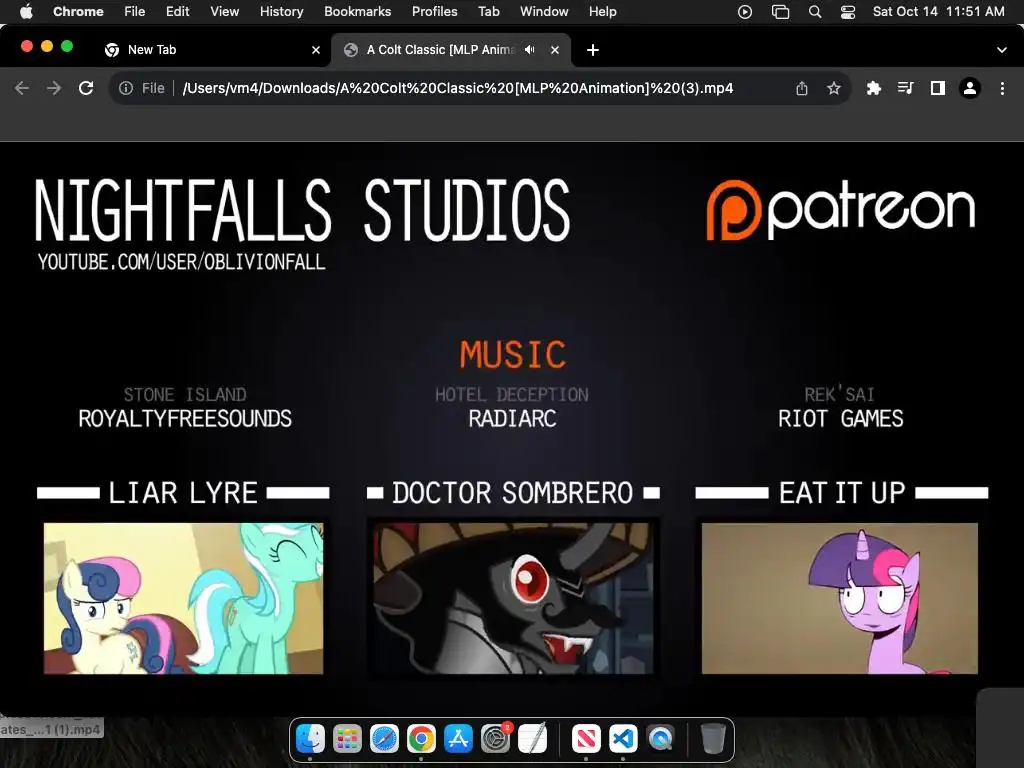Open the History menu
Viewport: 1024px width, 768px height.
click(x=281, y=12)
